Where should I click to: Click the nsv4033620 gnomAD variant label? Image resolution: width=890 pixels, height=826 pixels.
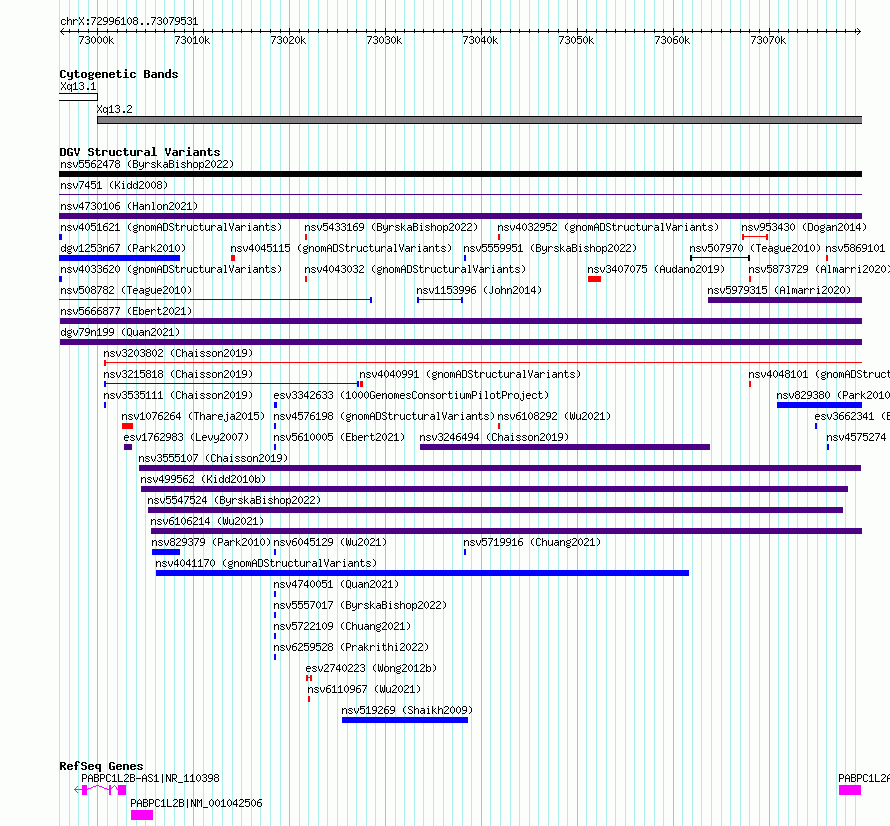tap(171, 269)
